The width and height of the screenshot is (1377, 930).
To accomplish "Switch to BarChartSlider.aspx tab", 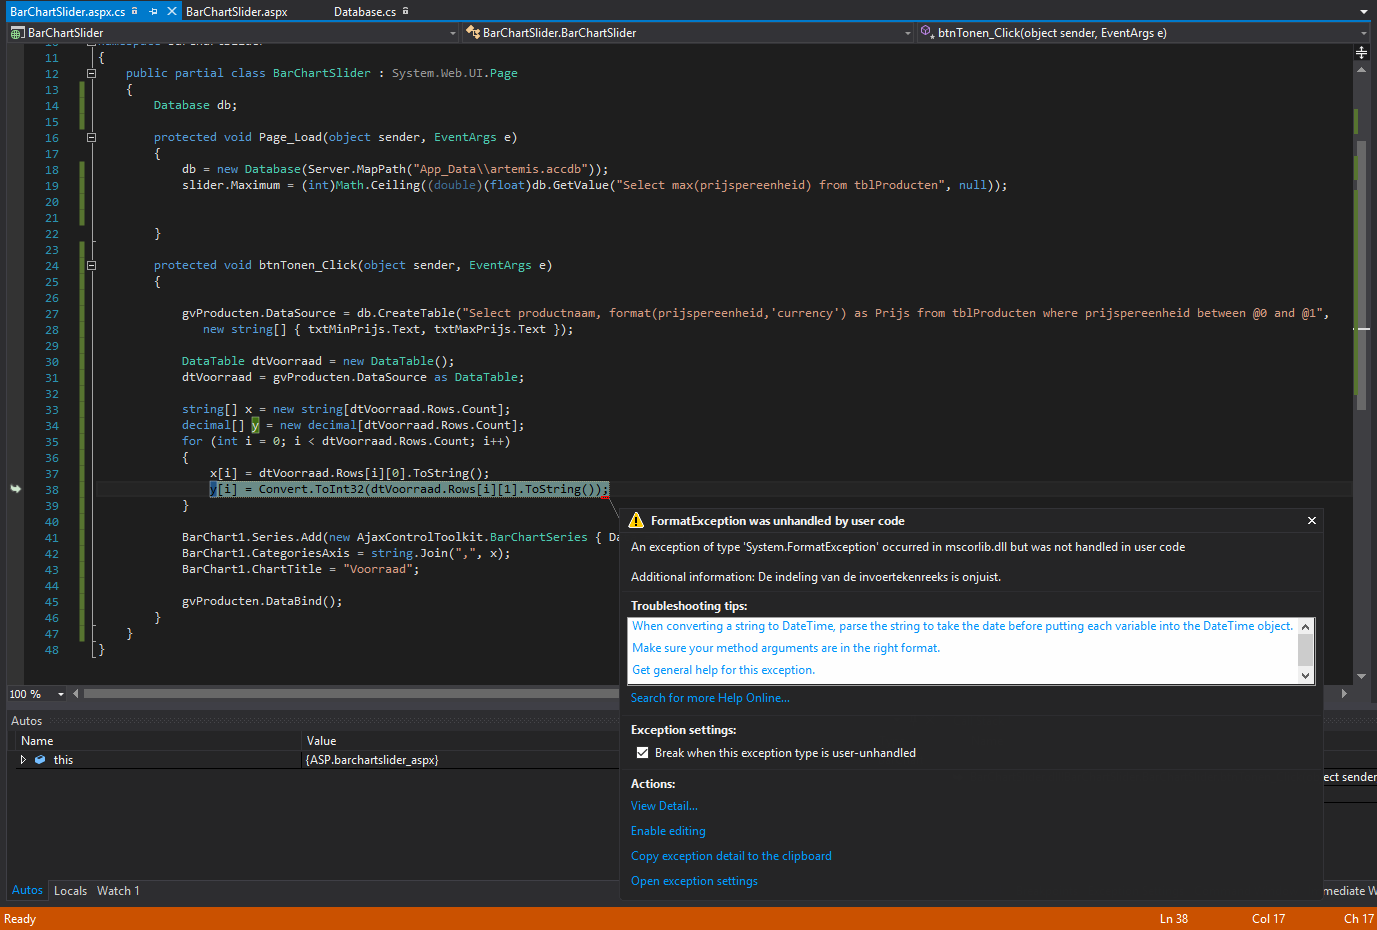I will (x=237, y=12).
